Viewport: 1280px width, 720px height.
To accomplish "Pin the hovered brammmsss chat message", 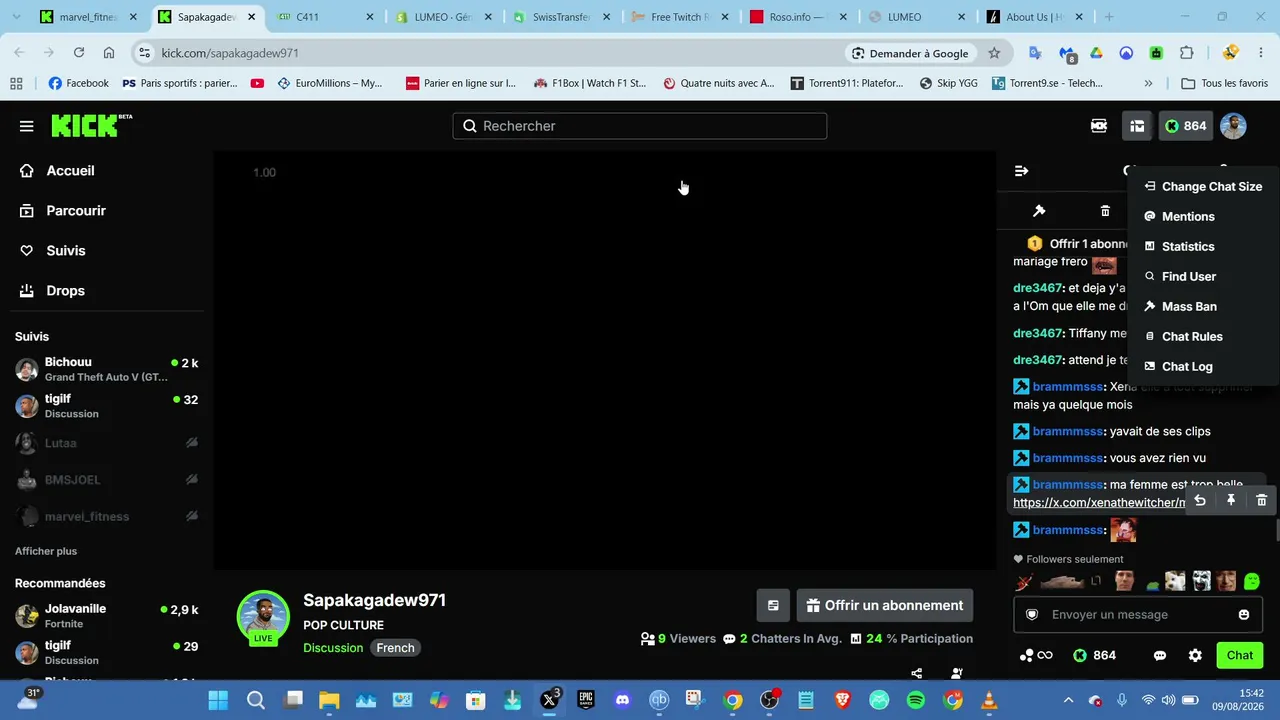I will tap(1231, 500).
